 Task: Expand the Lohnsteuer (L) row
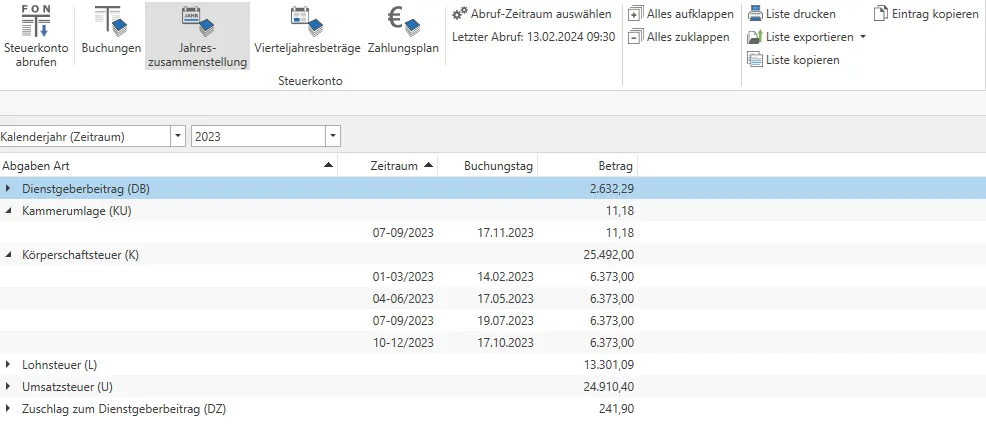[x=8, y=365]
